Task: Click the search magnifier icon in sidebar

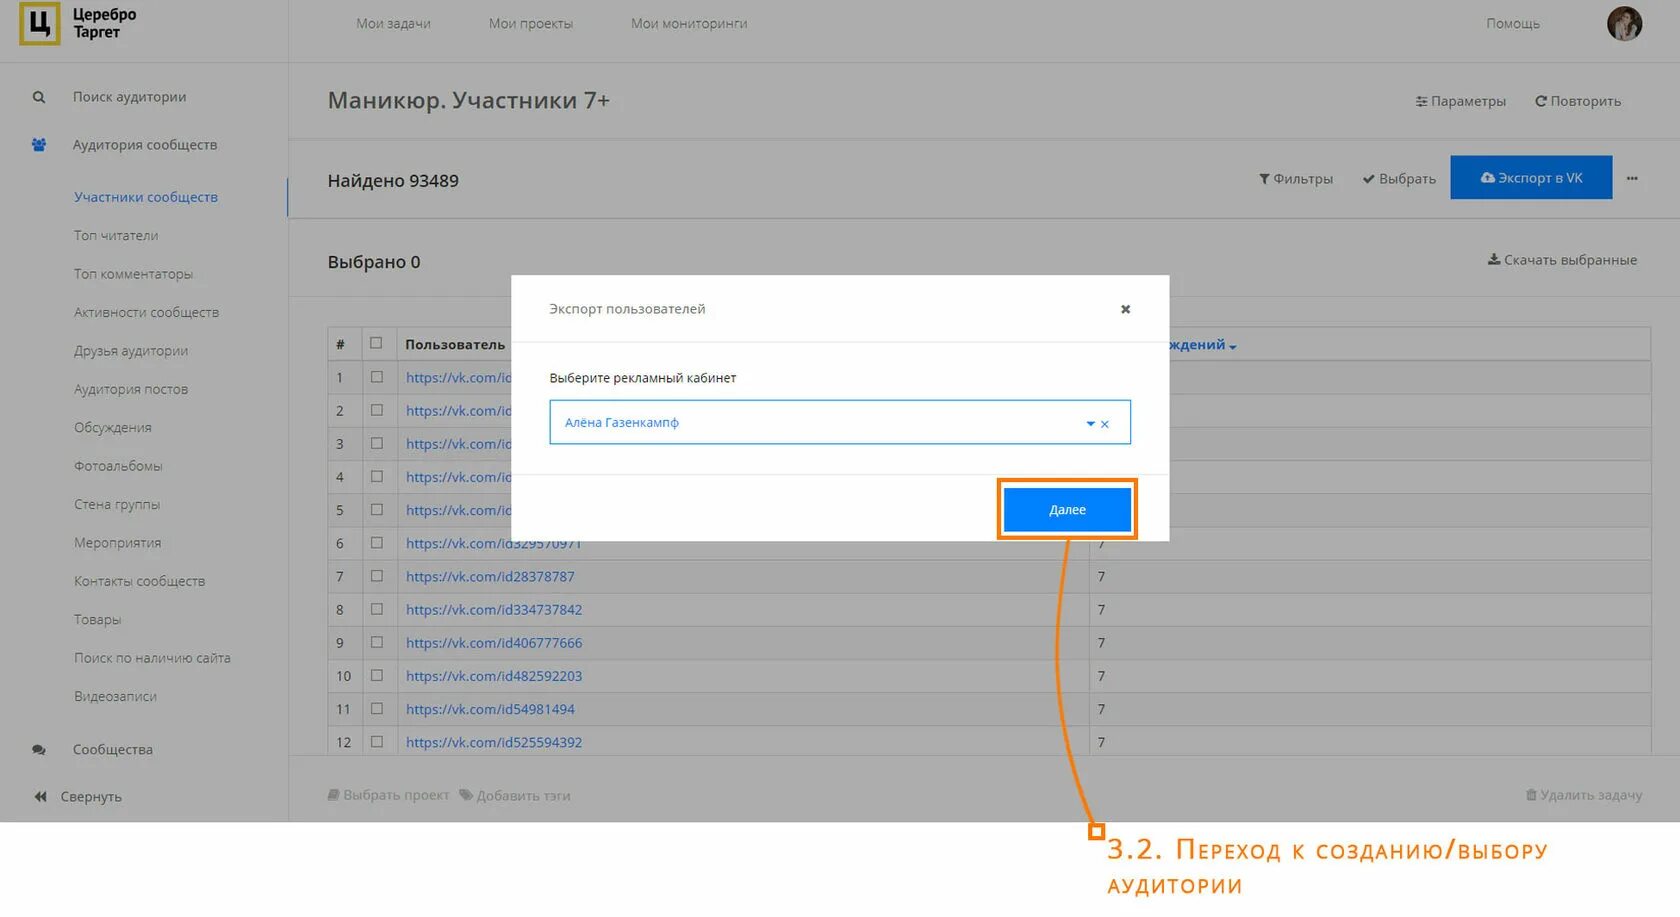Action: pos(39,97)
